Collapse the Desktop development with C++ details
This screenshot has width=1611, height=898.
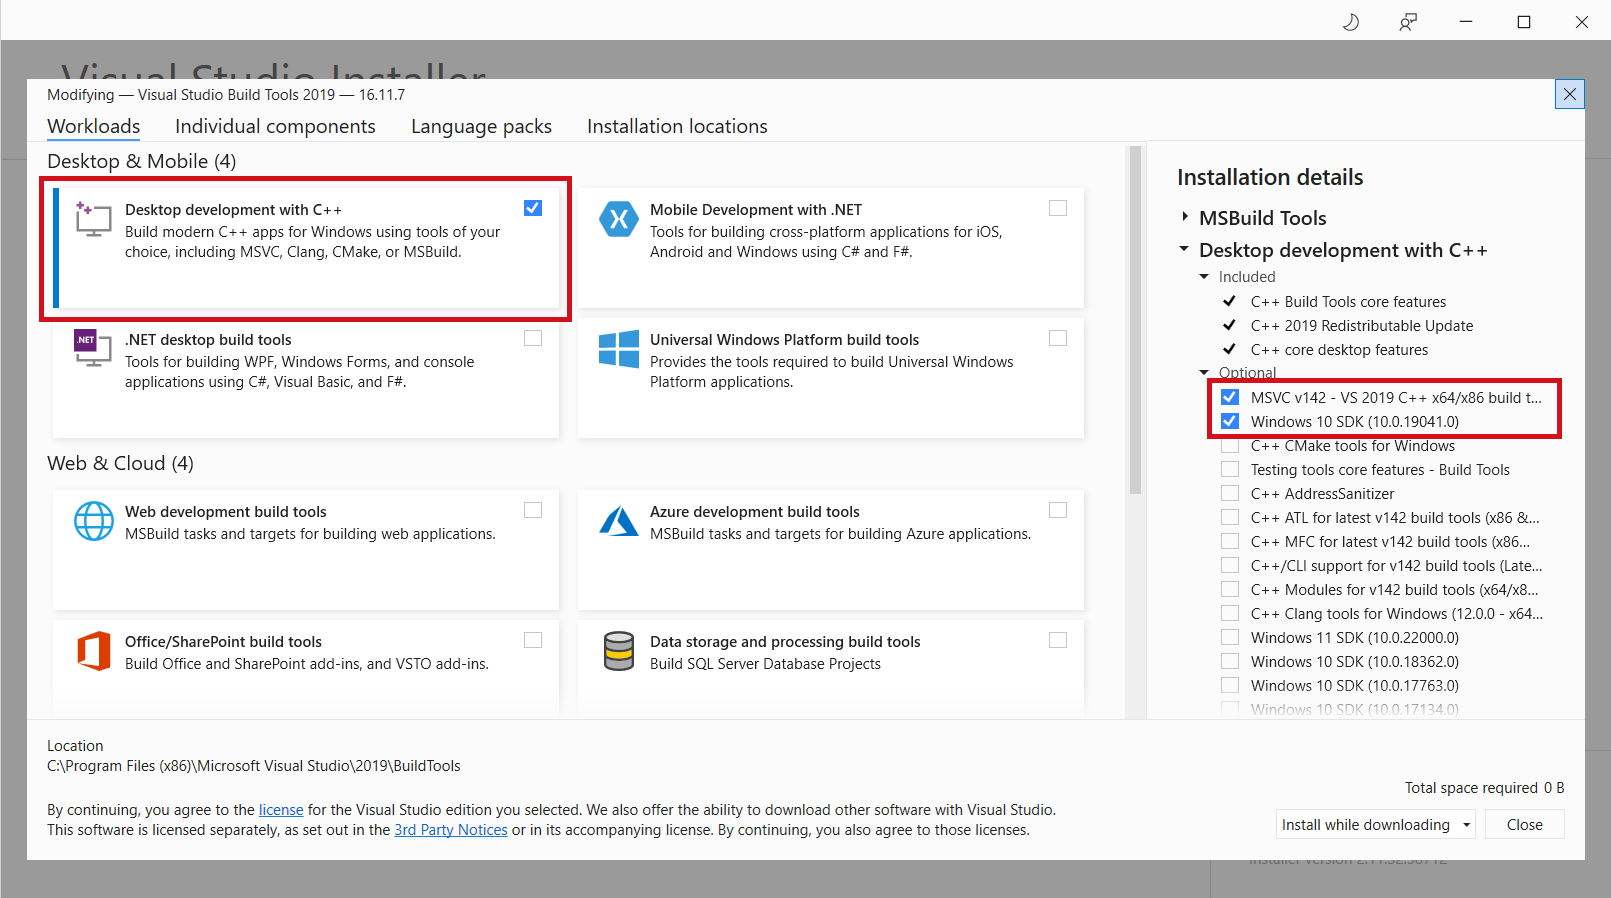(1184, 249)
